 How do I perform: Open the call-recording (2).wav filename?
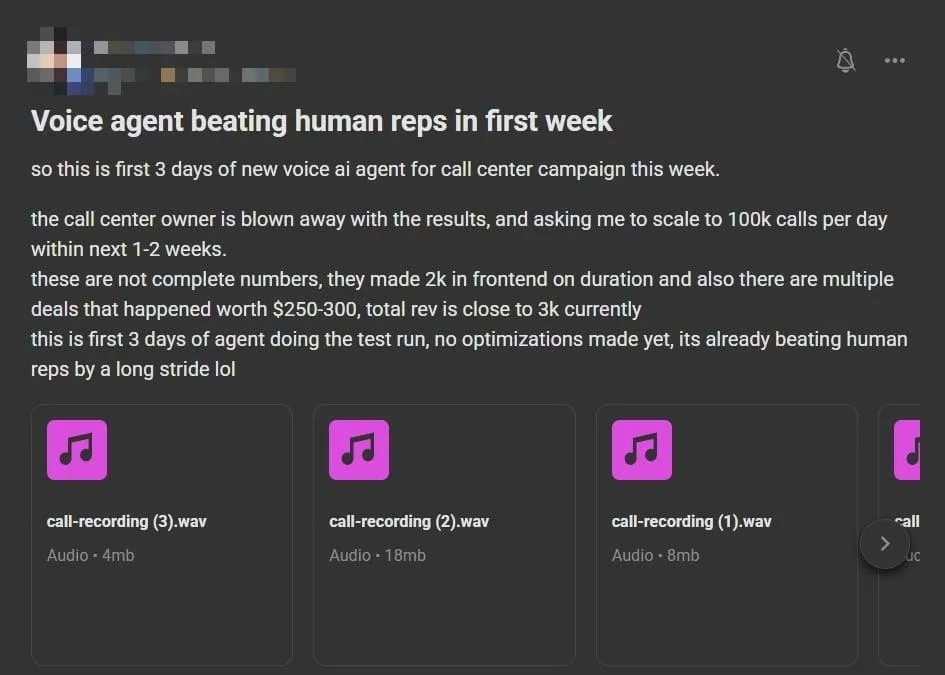click(408, 521)
